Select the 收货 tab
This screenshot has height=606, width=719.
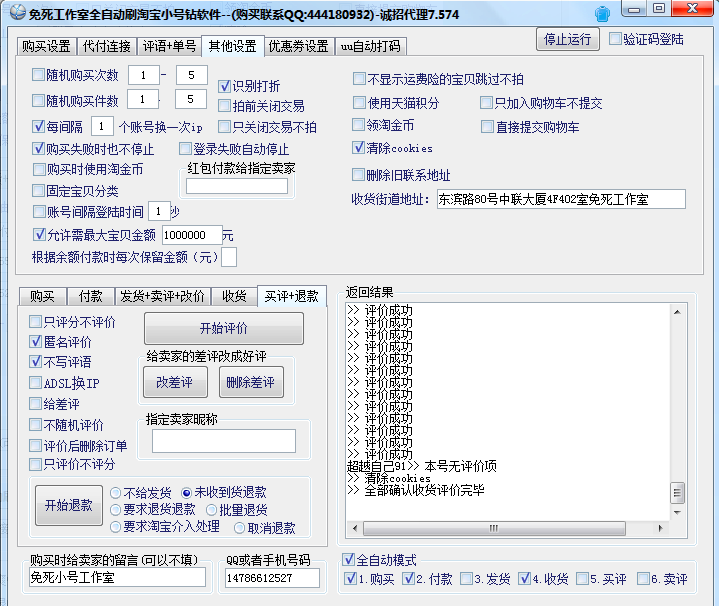coord(234,296)
